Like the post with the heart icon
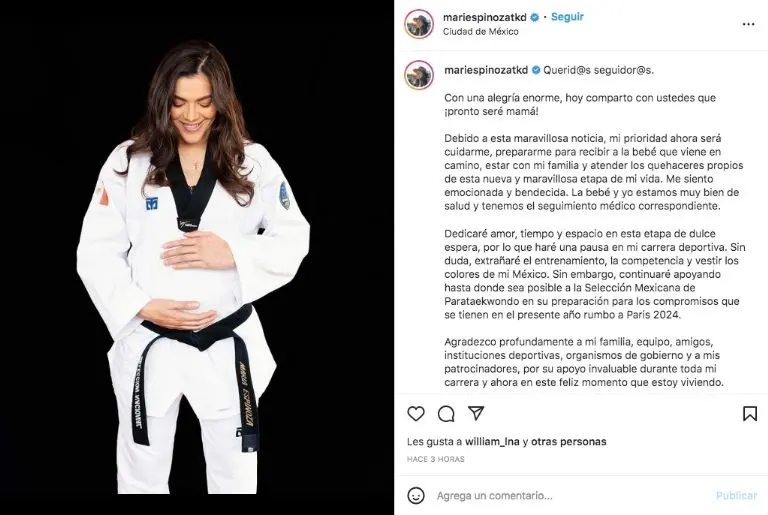The width and height of the screenshot is (768, 515). coord(416,414)
